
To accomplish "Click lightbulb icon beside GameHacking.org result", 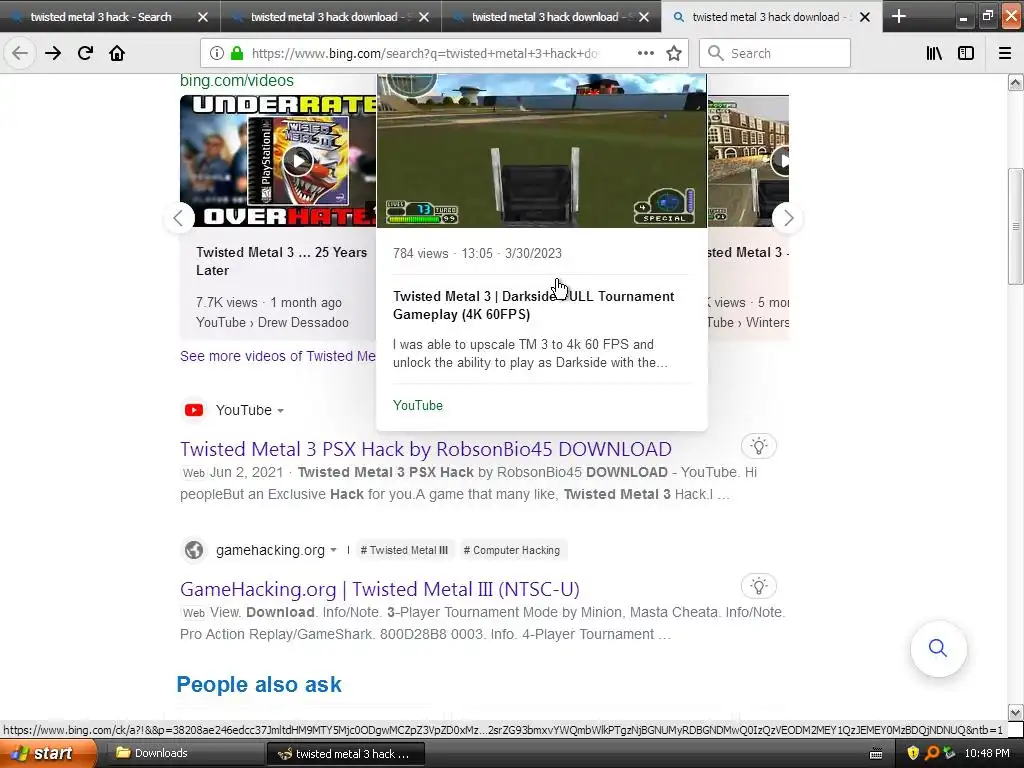I will pos(759,586).
